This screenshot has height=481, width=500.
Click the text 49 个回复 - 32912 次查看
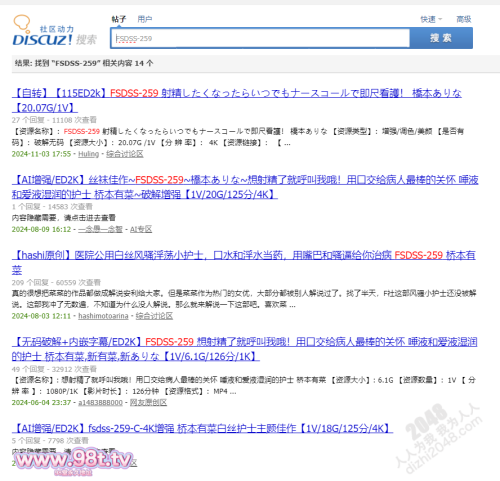pyautogui.click(x=54, y=369)
